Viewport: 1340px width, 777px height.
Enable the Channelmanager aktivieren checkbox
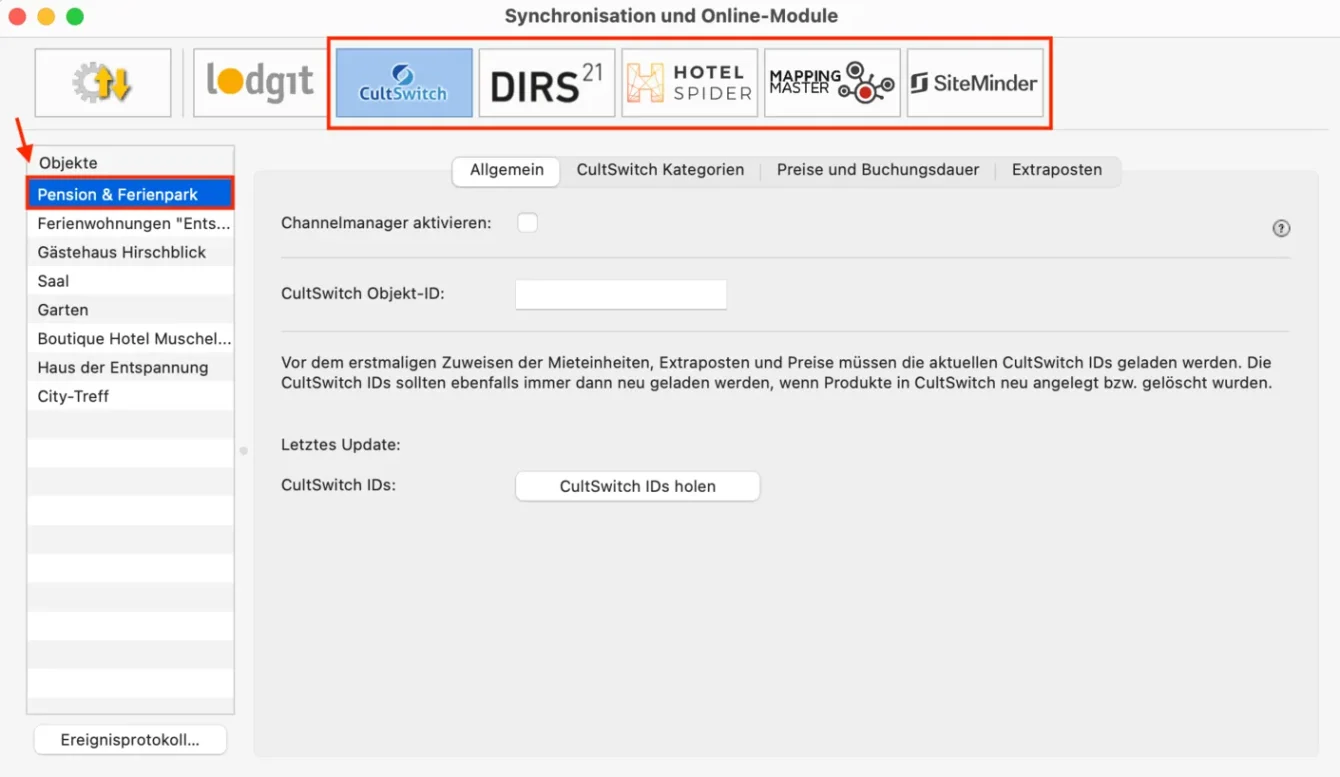528,223
